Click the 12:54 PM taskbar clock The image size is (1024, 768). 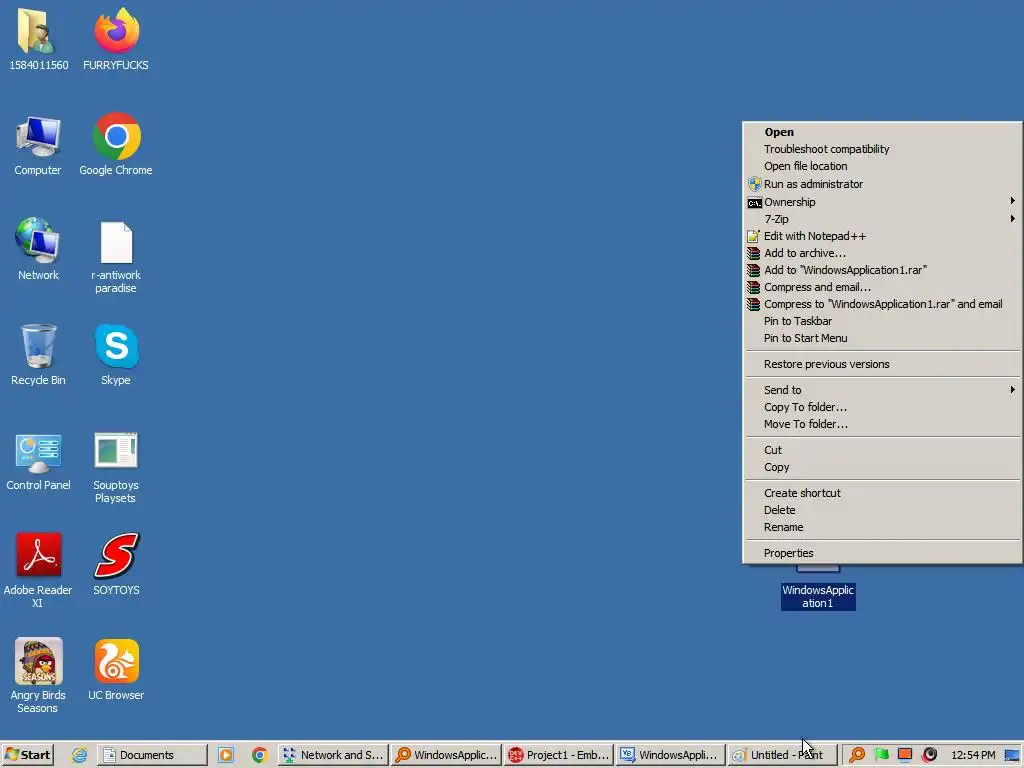coord(973,755)
